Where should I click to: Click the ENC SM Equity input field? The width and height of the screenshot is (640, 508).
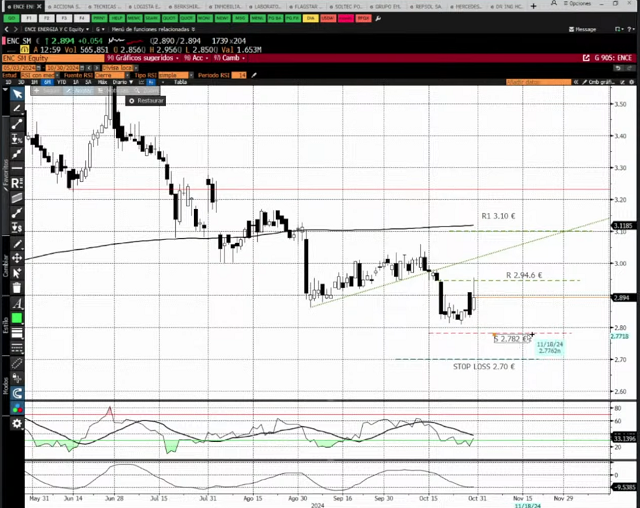point(53,58)
